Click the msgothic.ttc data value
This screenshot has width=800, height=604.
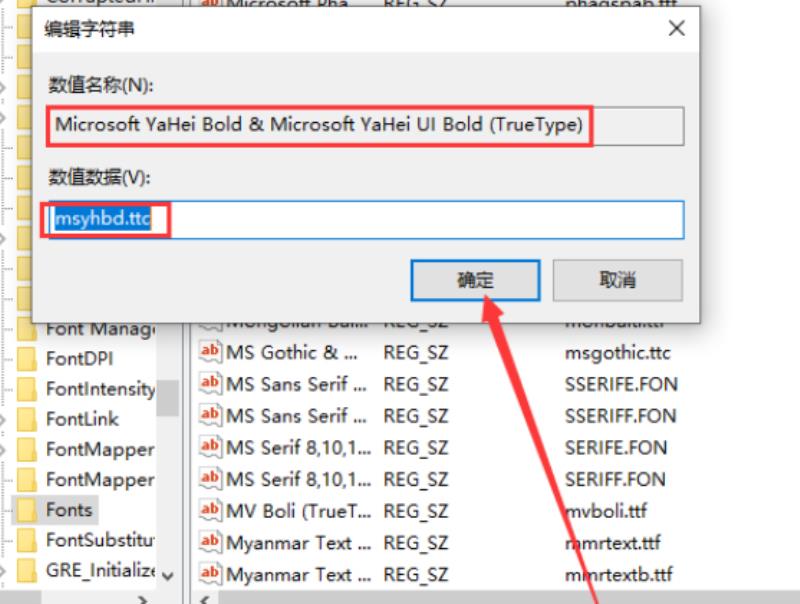[617, 353]
